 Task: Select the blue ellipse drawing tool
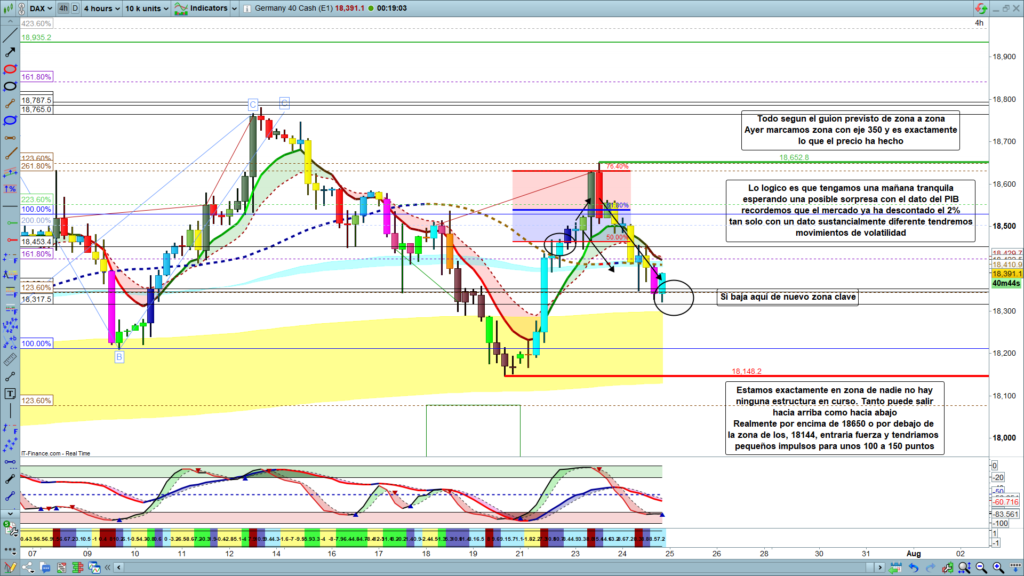point(10,120)
